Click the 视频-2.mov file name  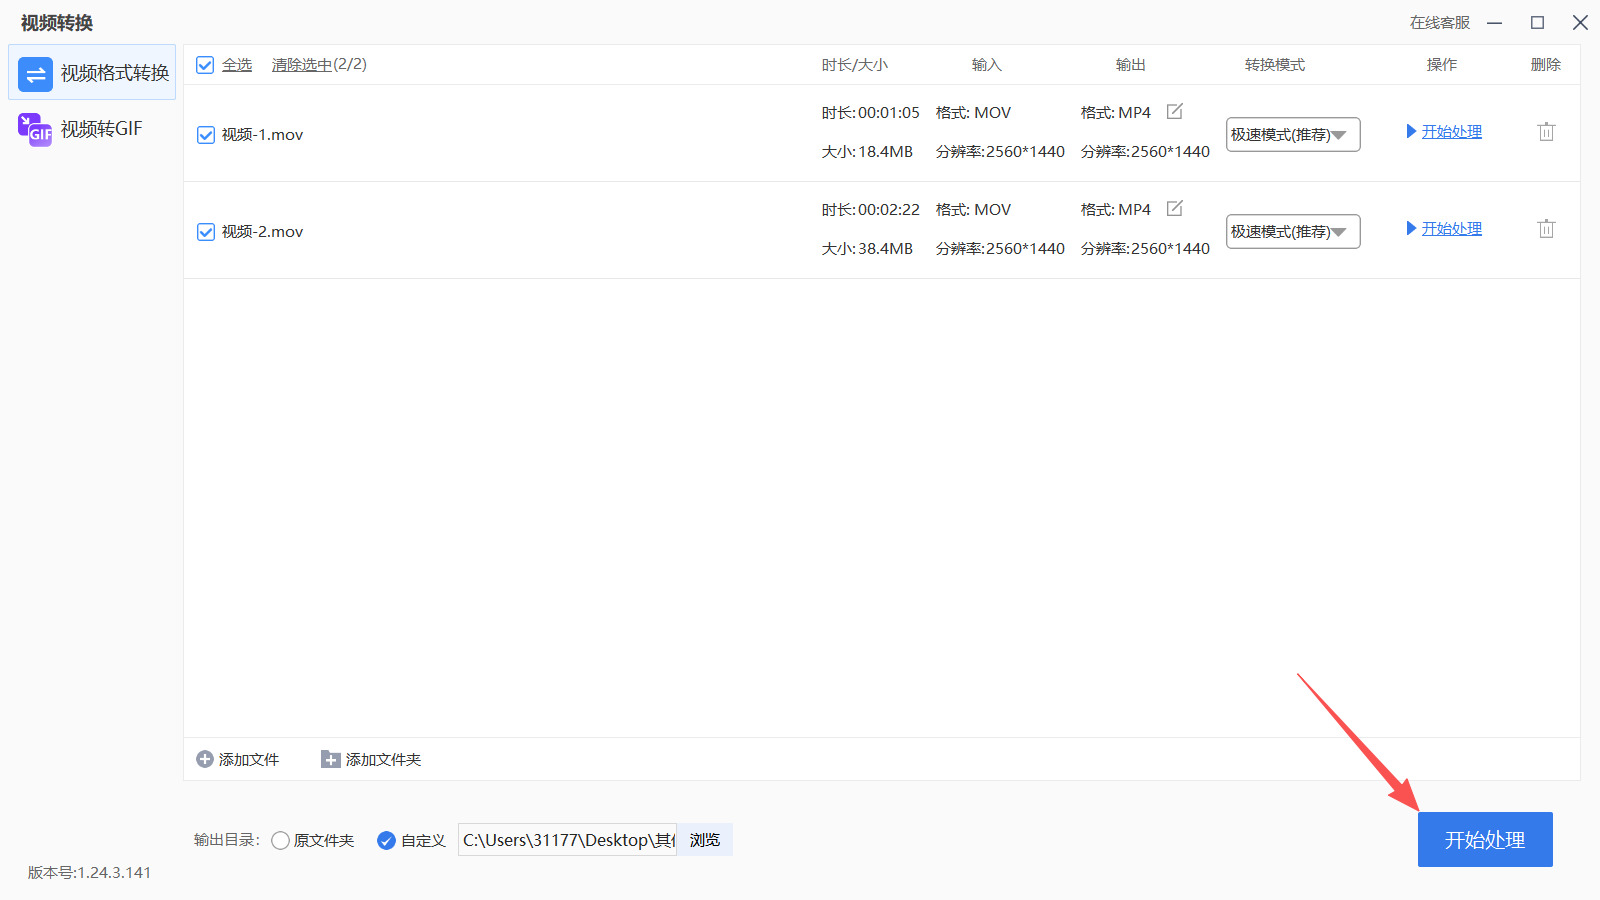tap(262, 232)
